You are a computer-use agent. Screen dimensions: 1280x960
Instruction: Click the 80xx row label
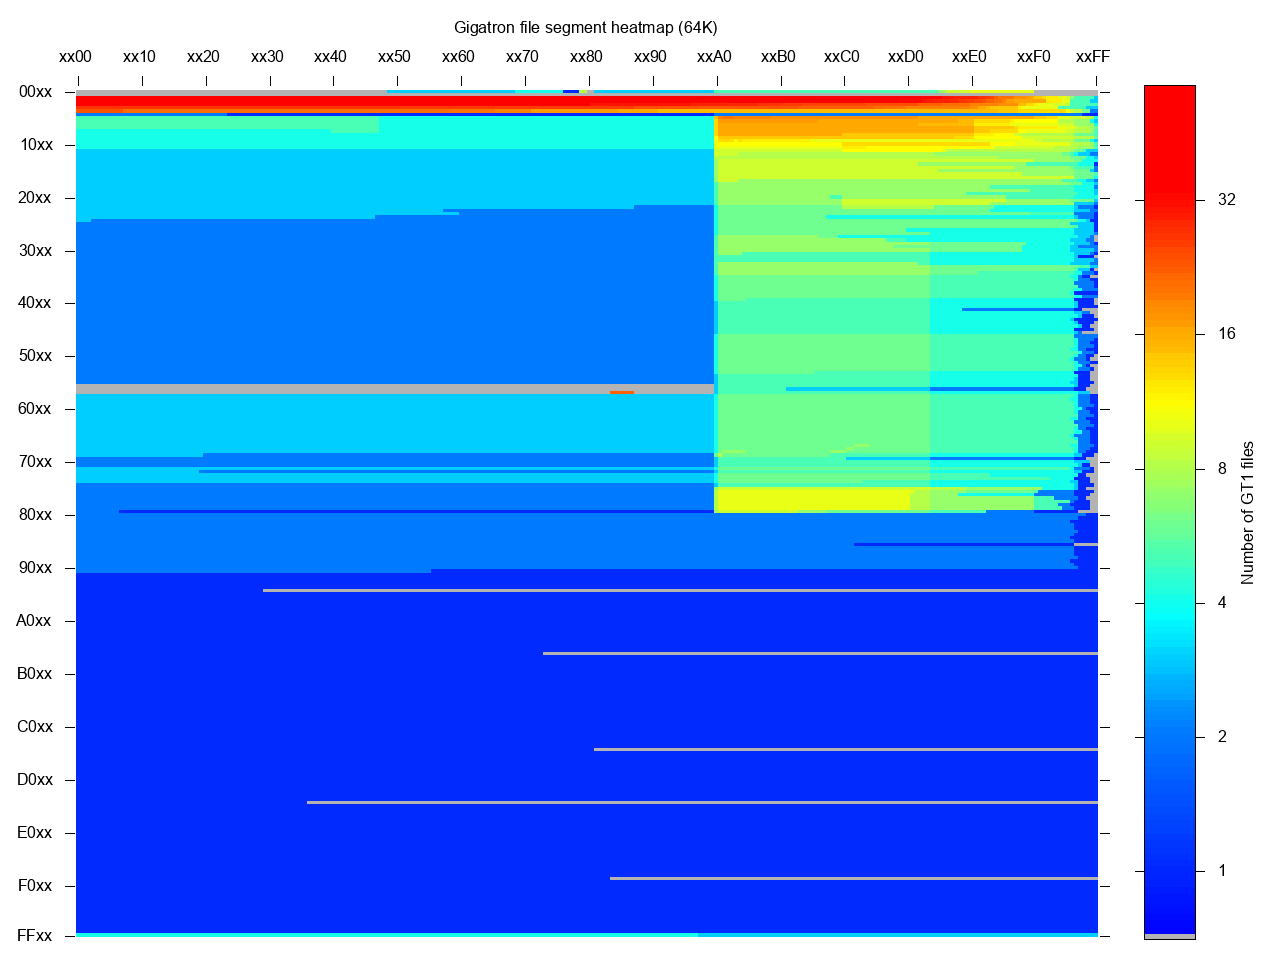[x=36, y=515]
